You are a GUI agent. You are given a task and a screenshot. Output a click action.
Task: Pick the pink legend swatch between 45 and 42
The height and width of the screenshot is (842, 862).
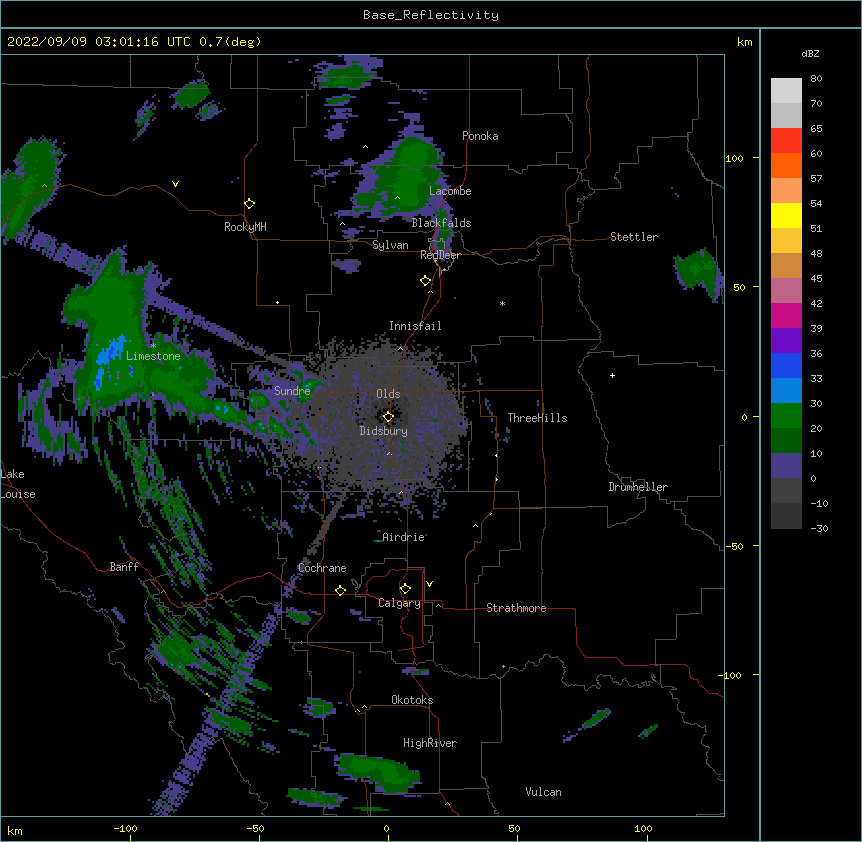click(x=786, y=290)
